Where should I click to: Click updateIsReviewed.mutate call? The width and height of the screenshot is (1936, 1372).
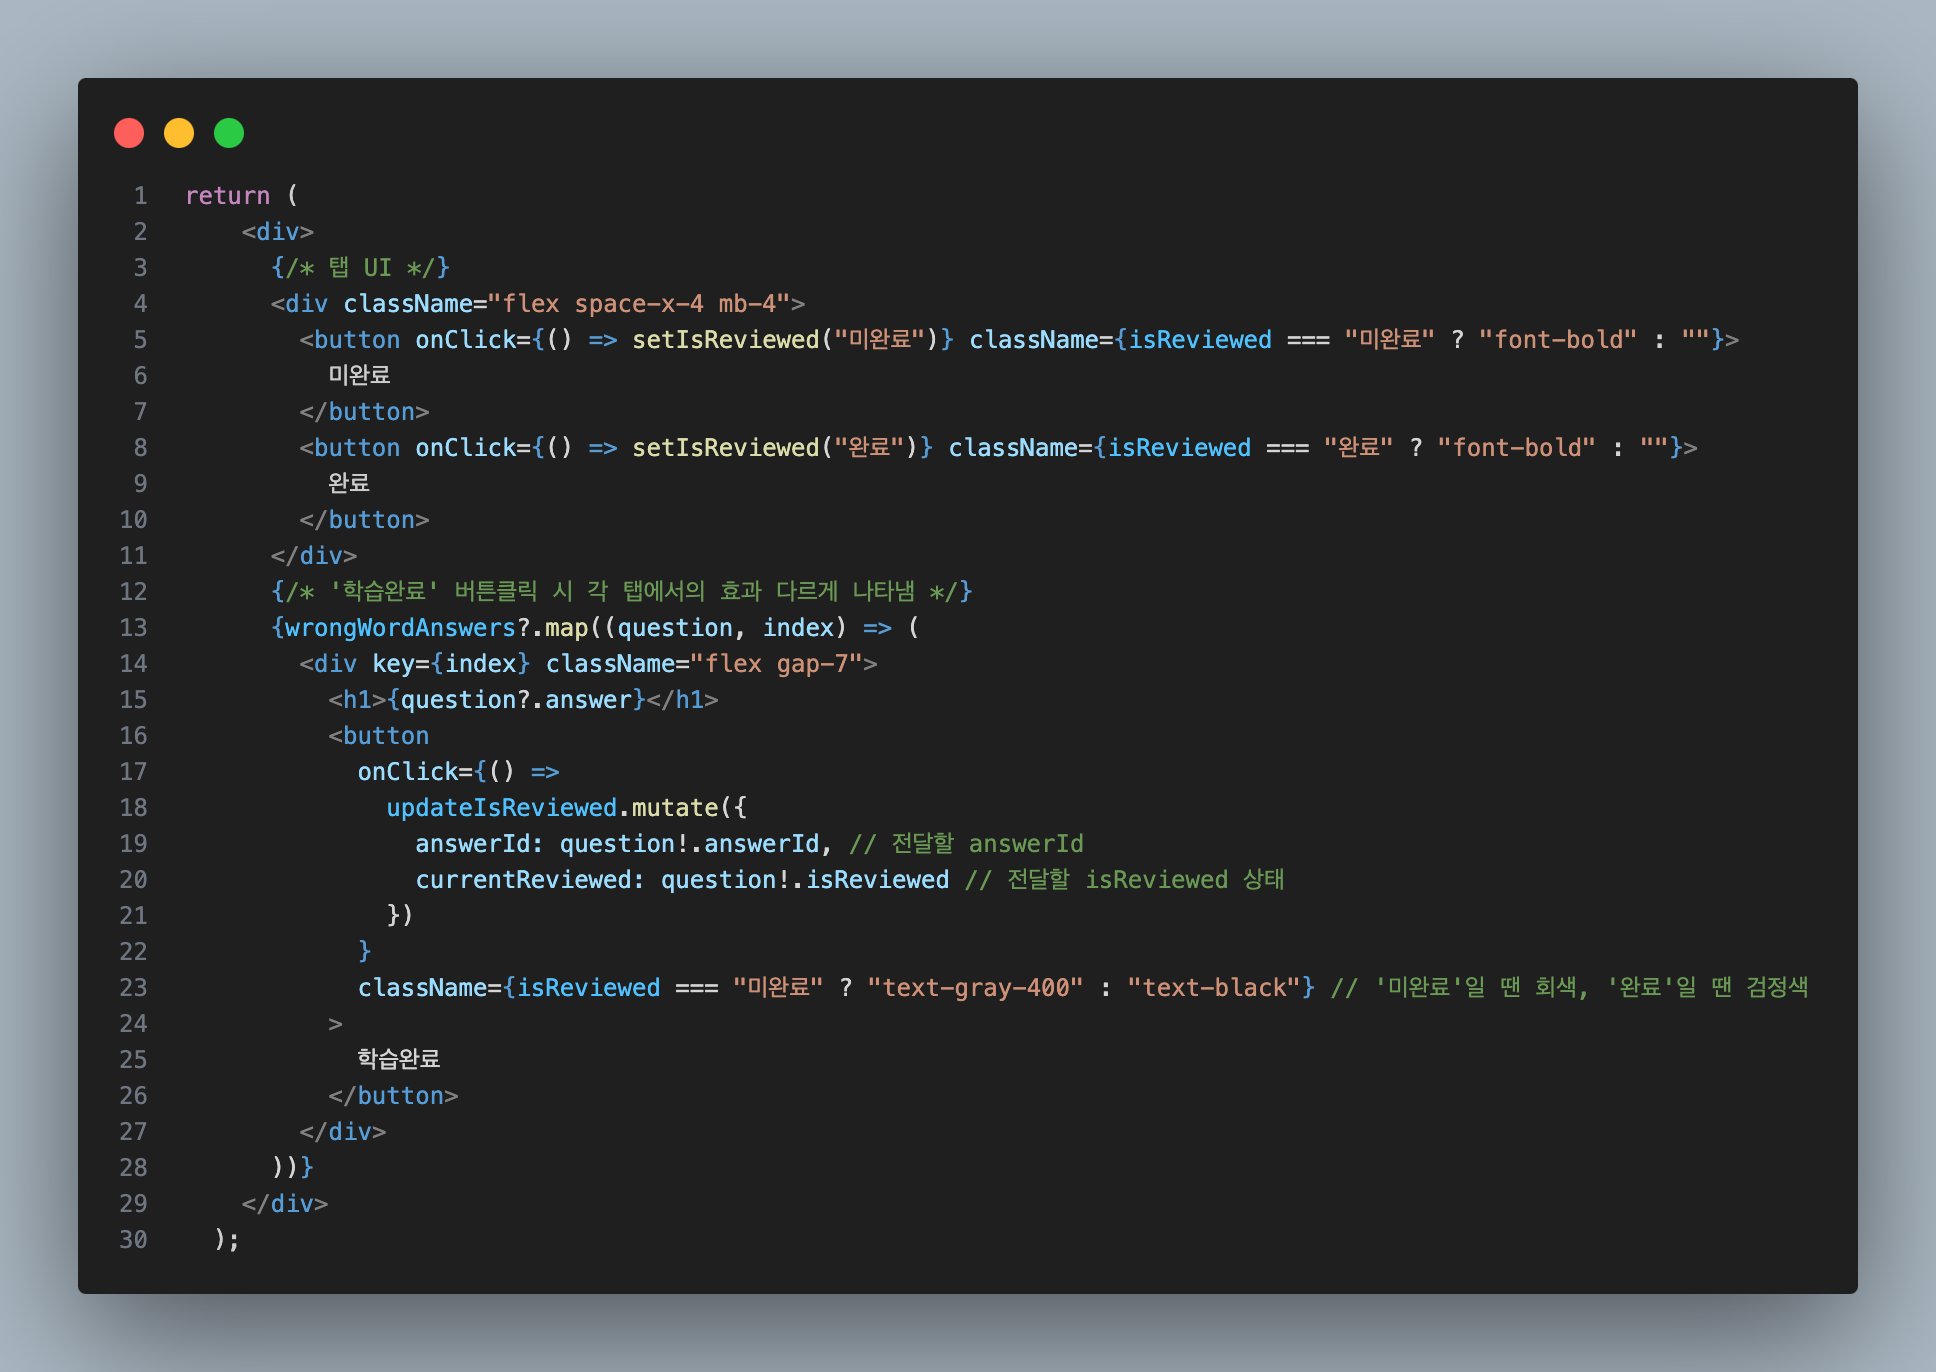coord(552,808)
